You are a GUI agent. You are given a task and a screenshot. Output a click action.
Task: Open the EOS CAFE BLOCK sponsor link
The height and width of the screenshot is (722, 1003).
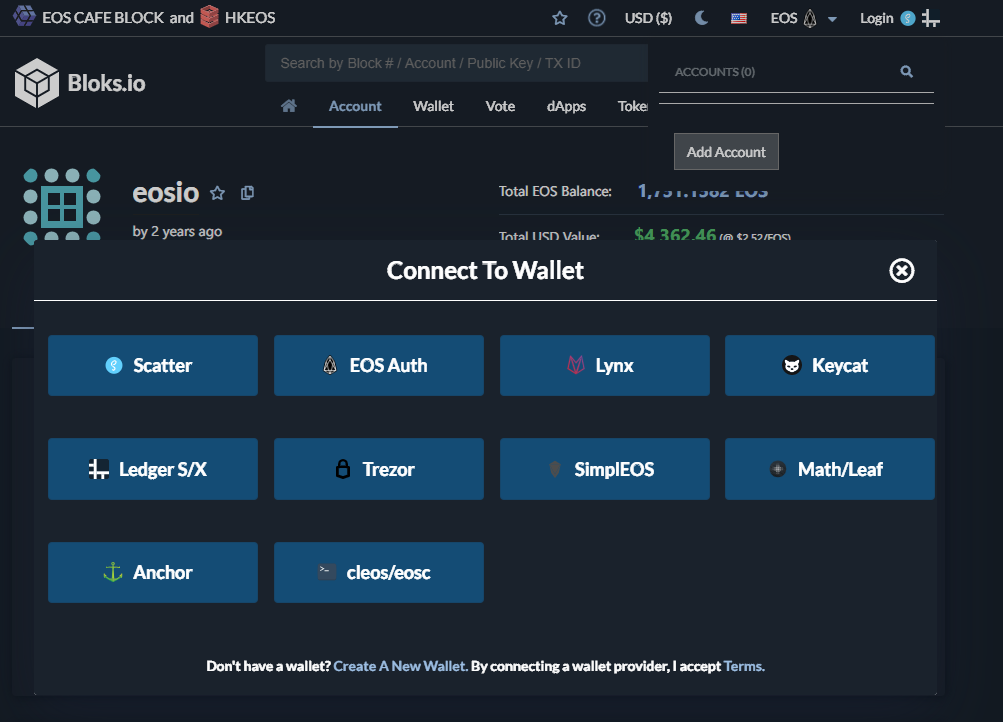click(x=103, y=18)
